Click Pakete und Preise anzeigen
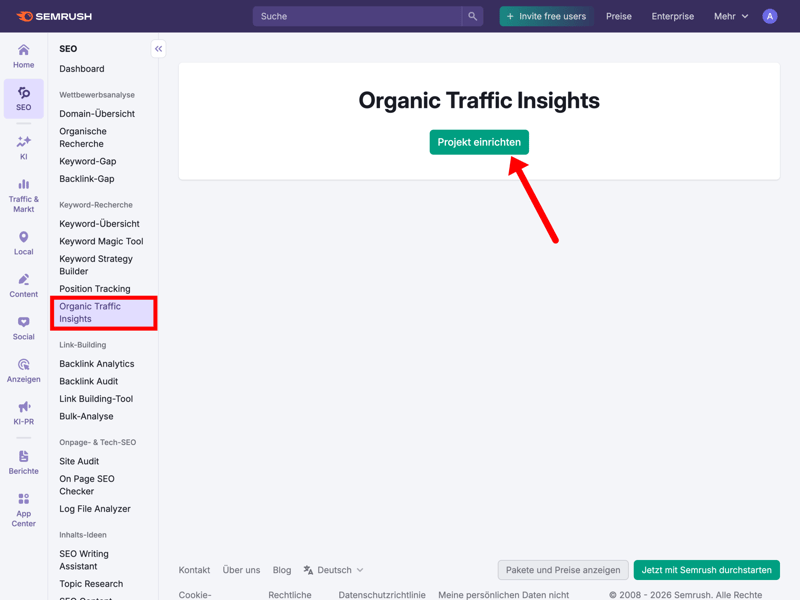The image size is (800, 600). coord(563,570)
